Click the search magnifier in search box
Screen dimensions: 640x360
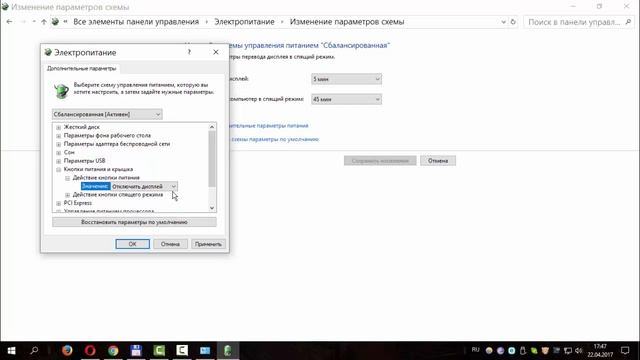coord(629,22)
